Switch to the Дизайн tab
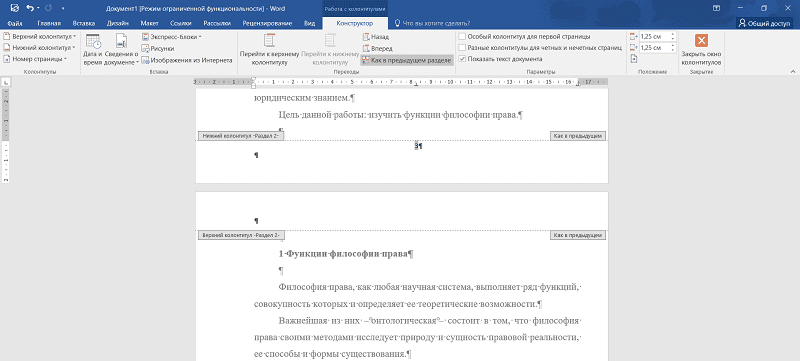This screenshot has height=361, width=800. click(117, 23)
